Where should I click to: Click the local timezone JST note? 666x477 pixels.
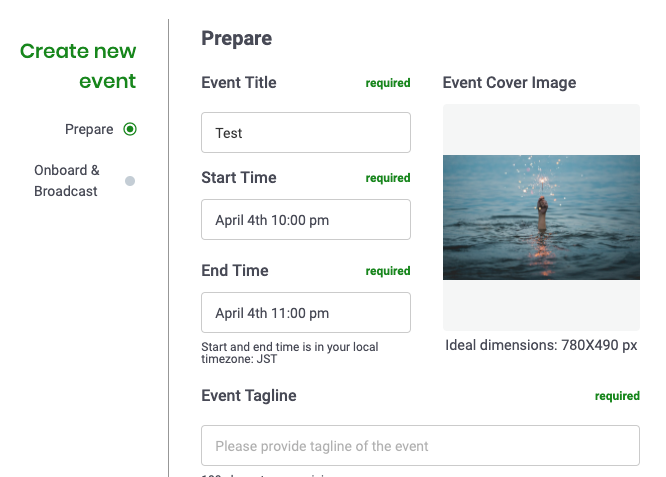coord(290,353)
